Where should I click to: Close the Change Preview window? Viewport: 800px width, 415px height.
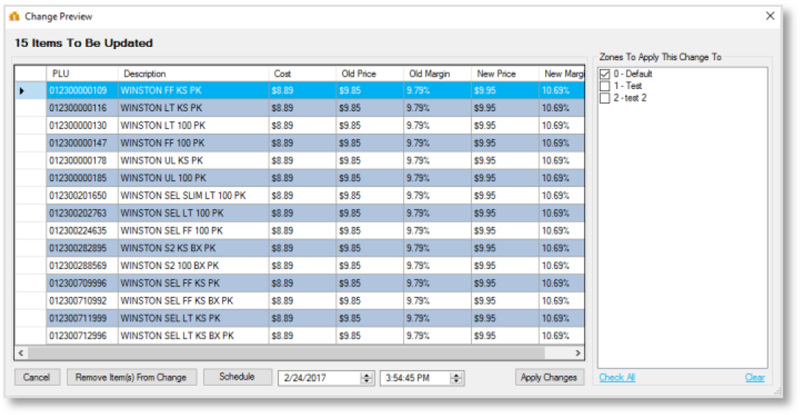[770, 16]
